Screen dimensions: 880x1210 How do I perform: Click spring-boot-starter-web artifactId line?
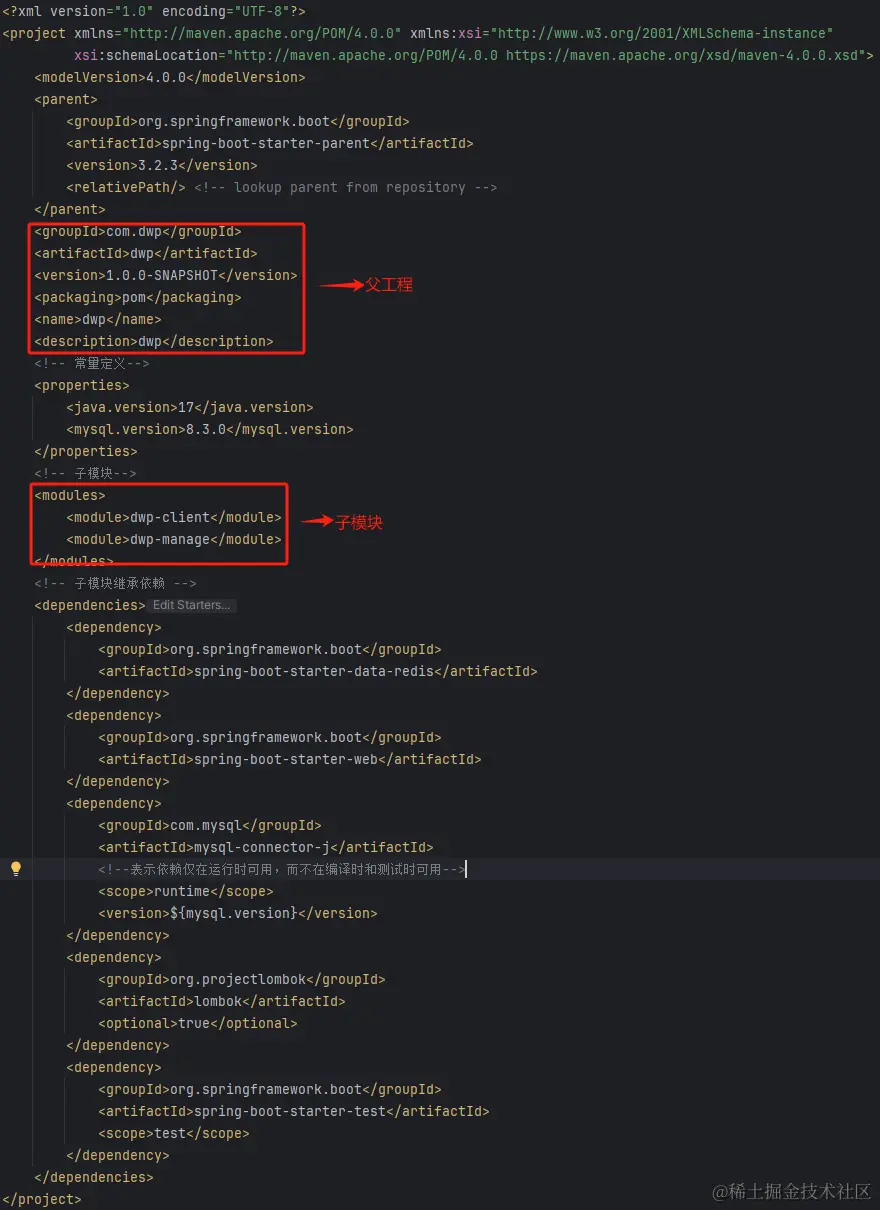(x=290, y=759)
